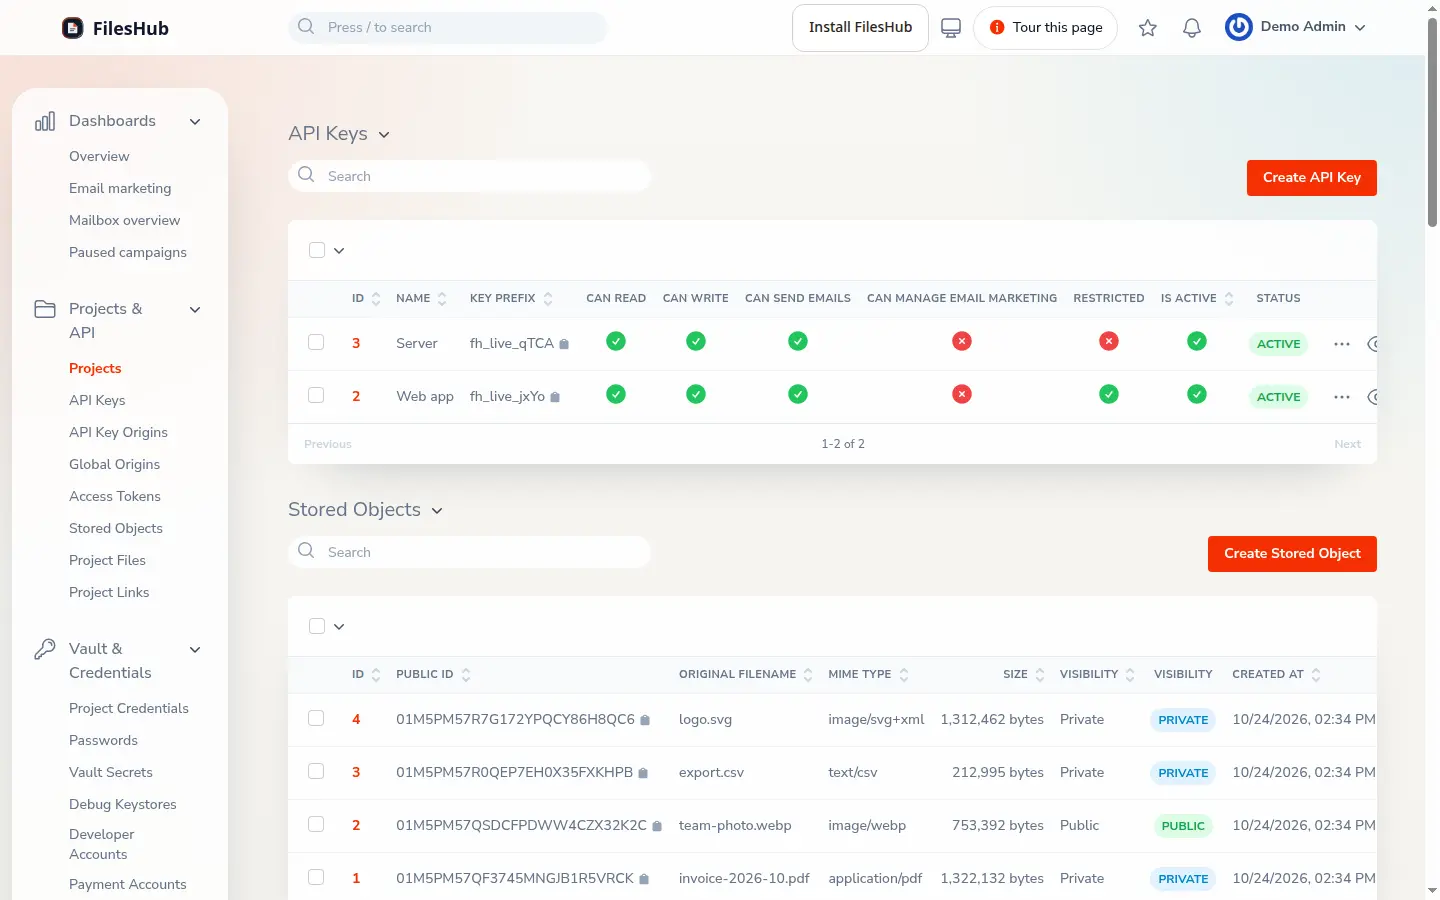Click the FilesHub logo icon

pos(73,28)
